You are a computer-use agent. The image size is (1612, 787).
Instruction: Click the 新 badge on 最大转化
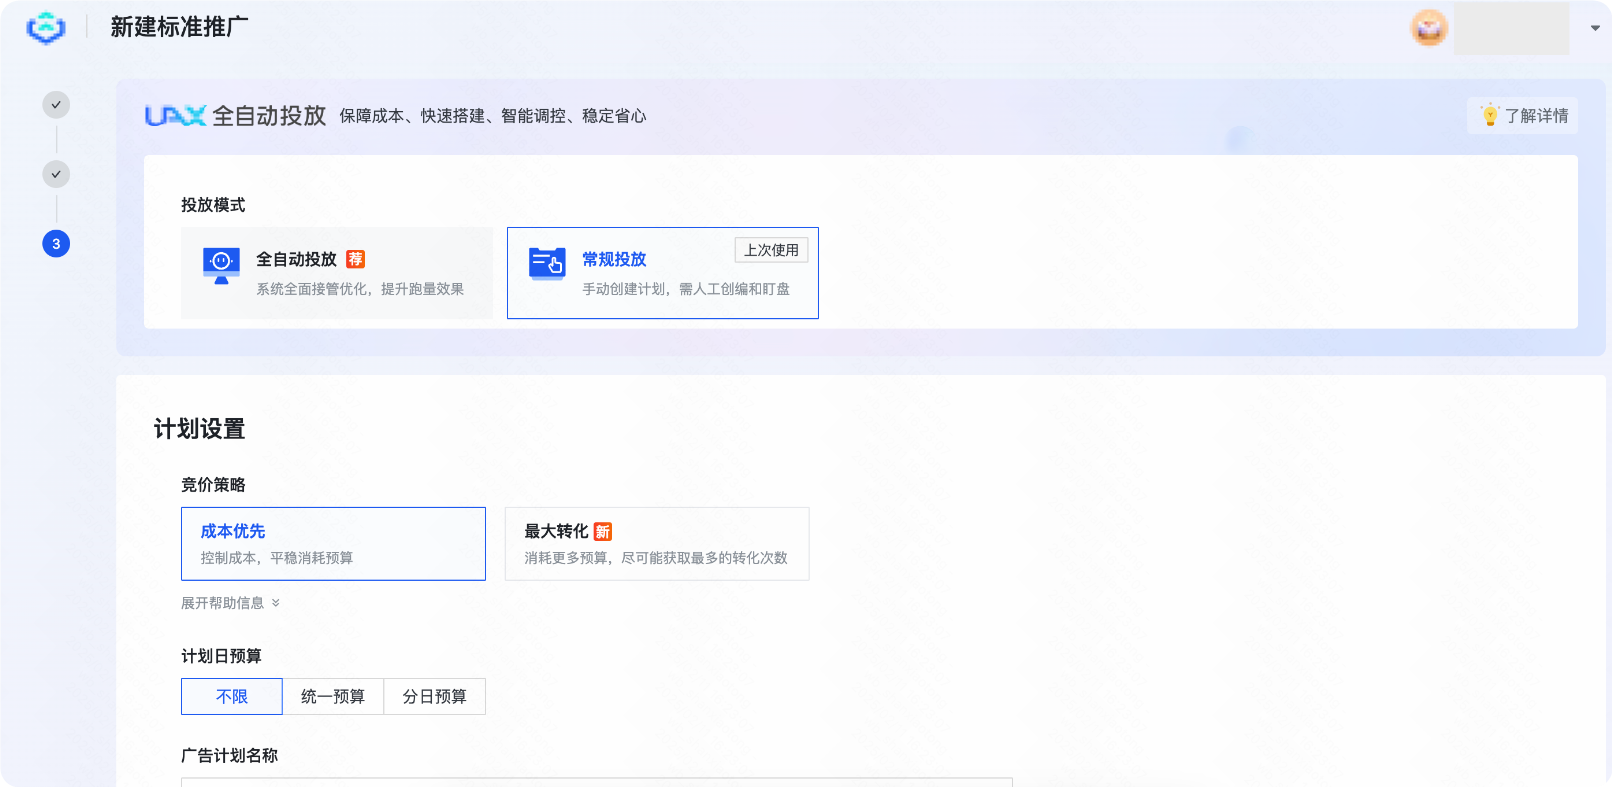coord(603,532)
